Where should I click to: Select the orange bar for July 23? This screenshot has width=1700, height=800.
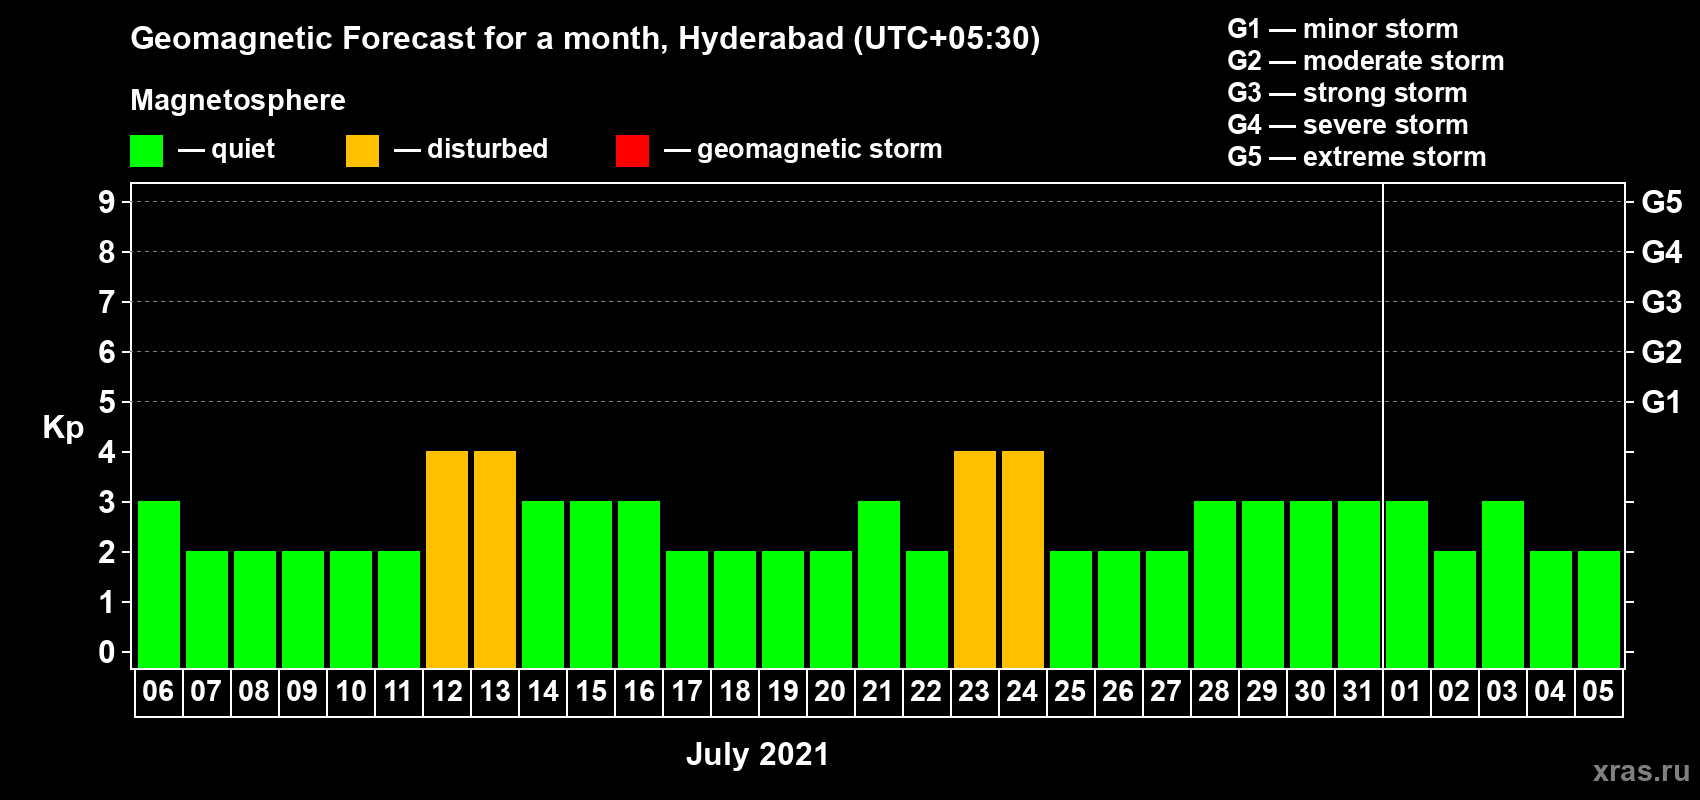[x=975, y=559]
